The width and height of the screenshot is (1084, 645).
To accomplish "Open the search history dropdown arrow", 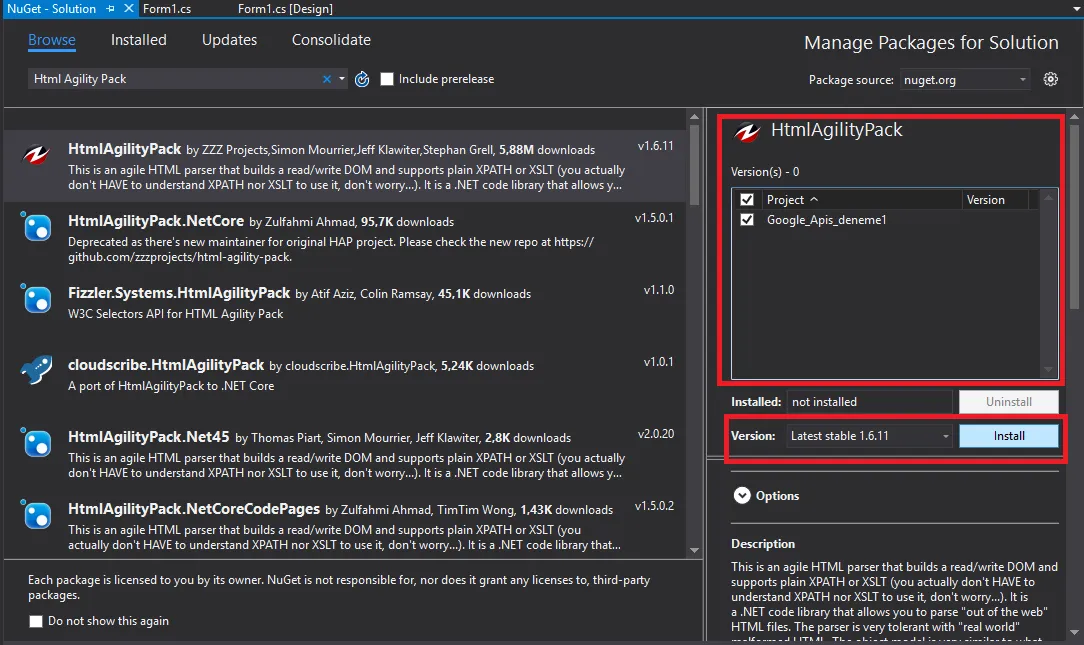I will (x=342, y=79).
